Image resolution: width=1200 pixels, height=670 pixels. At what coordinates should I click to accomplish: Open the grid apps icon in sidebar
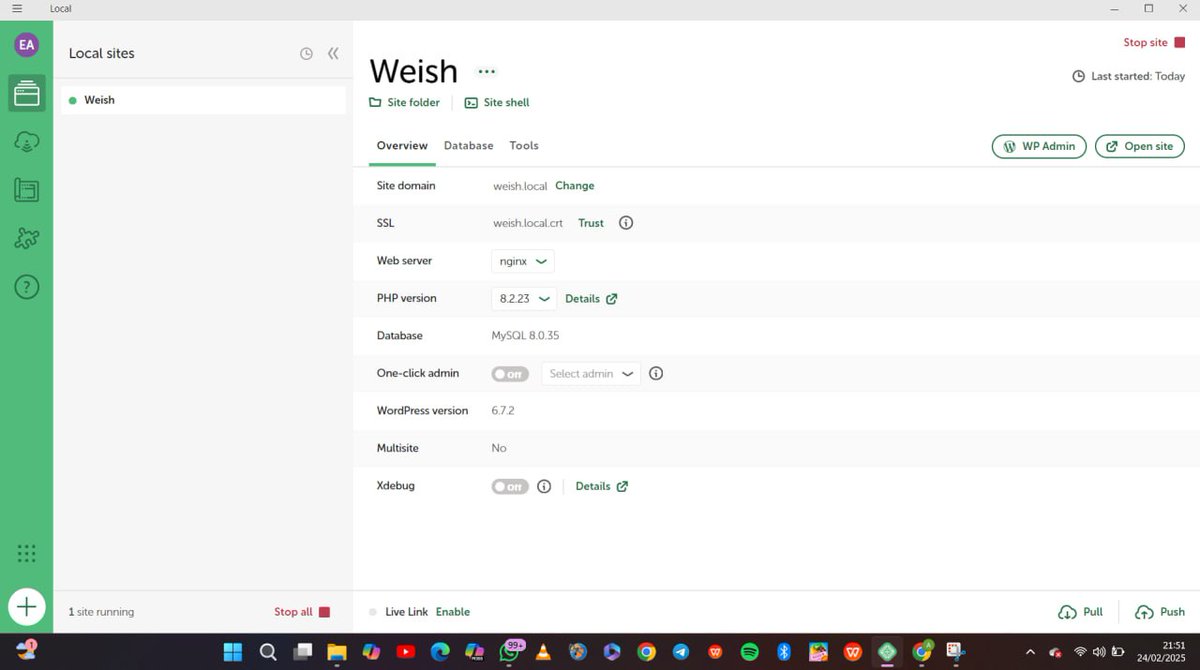click(27, 553)
